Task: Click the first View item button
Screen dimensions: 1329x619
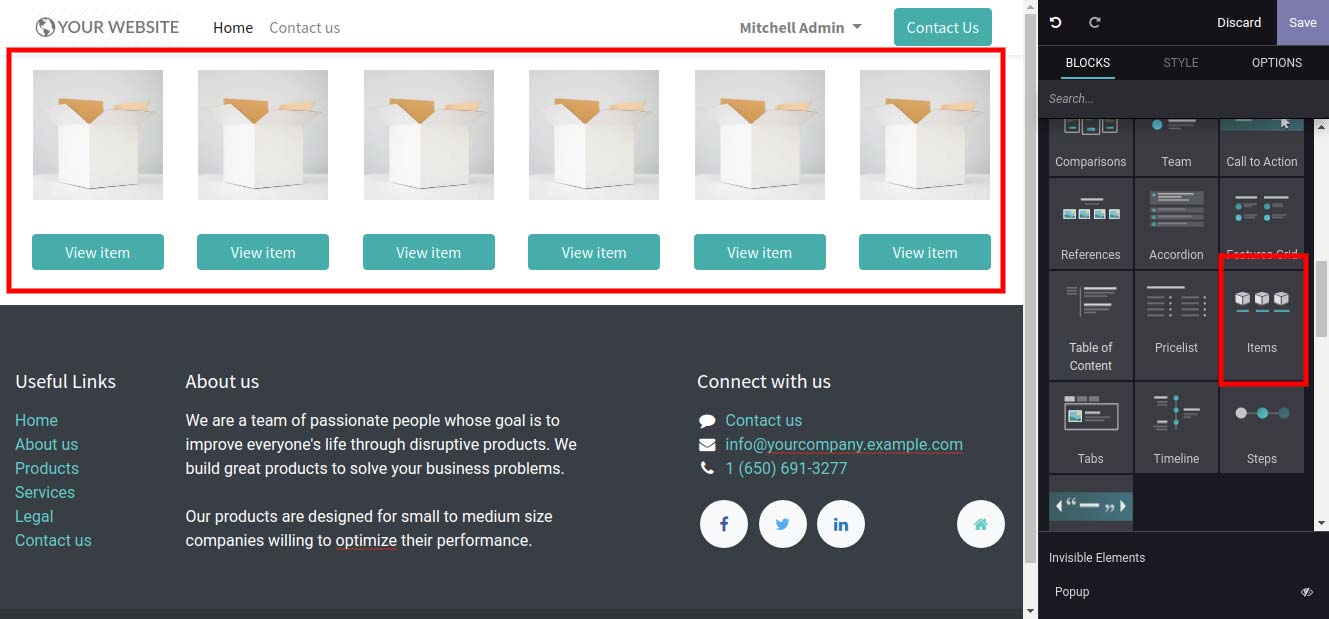Action: 98,252
